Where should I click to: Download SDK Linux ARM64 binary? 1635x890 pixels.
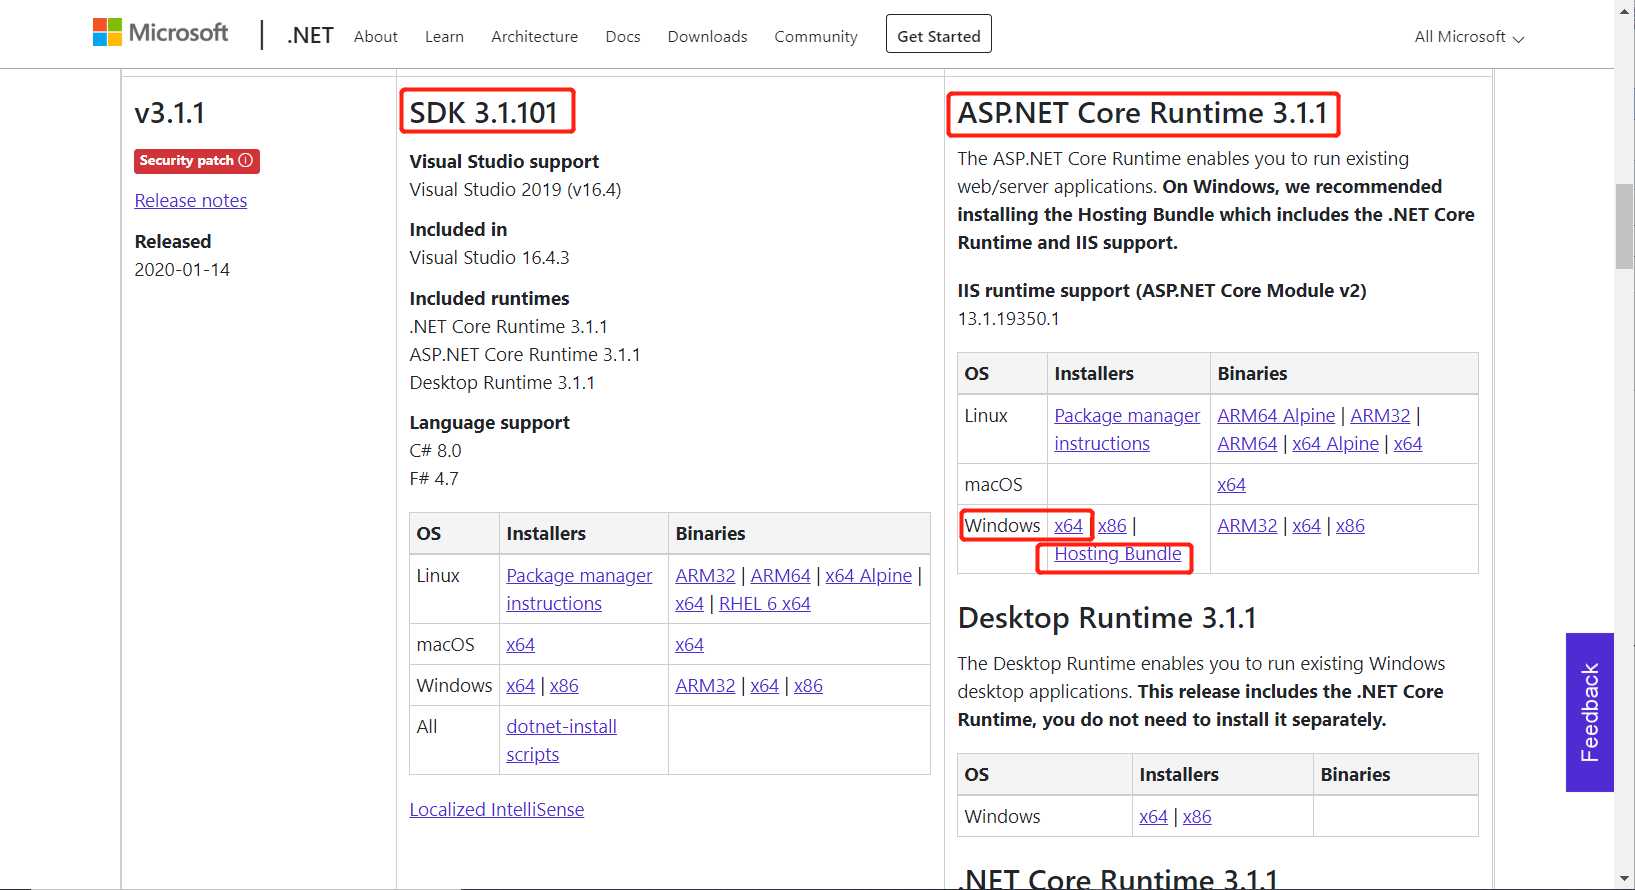coord(780,575)
